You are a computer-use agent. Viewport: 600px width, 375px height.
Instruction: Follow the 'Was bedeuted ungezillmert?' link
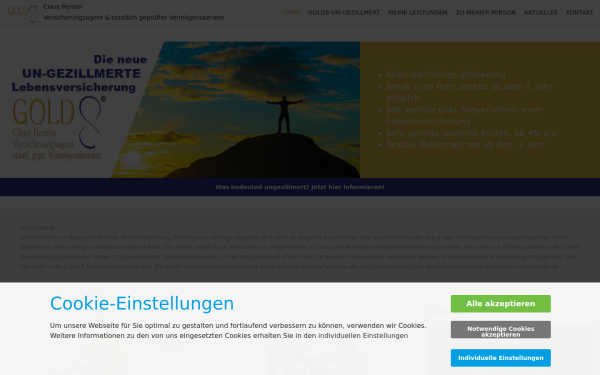(x=300, y=187)
